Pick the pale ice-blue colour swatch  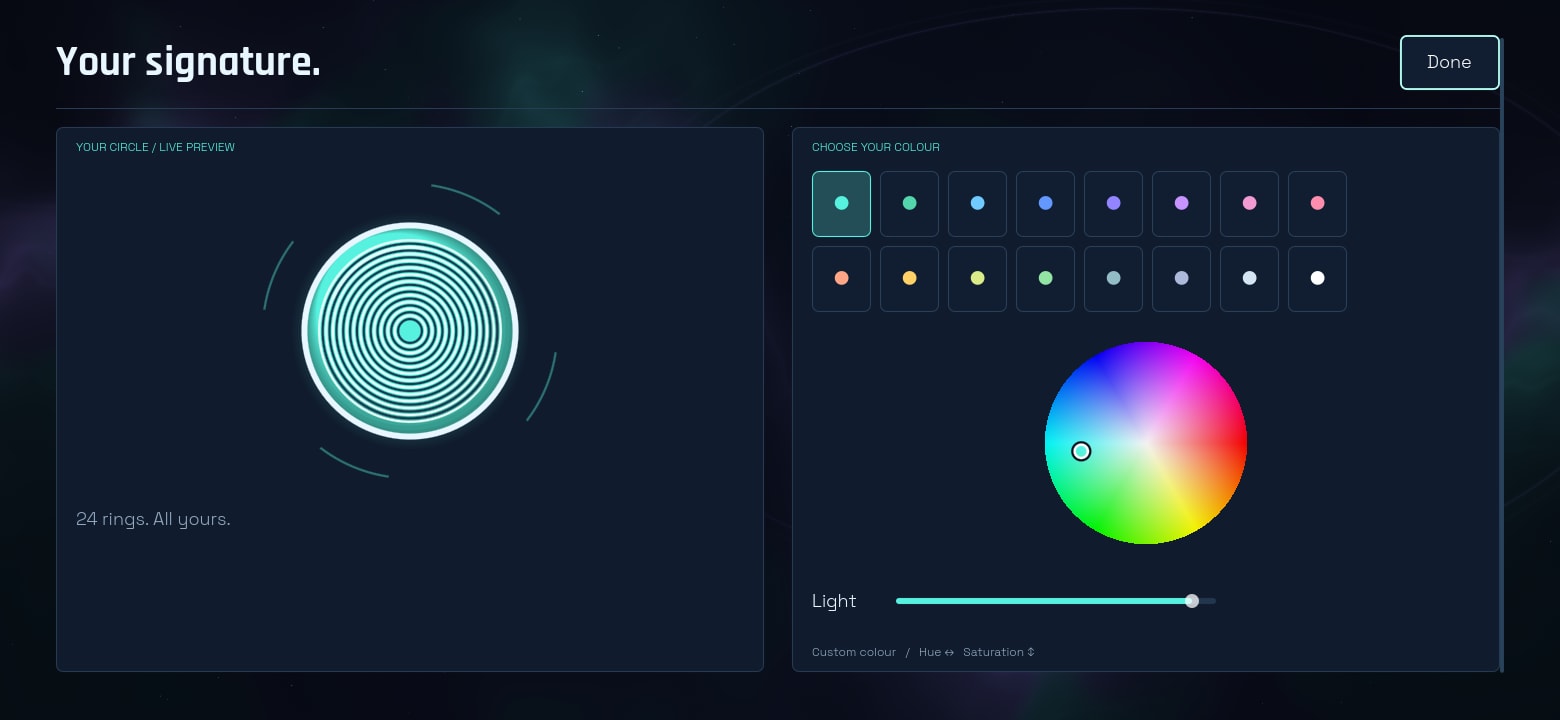tap(1249, 279)
